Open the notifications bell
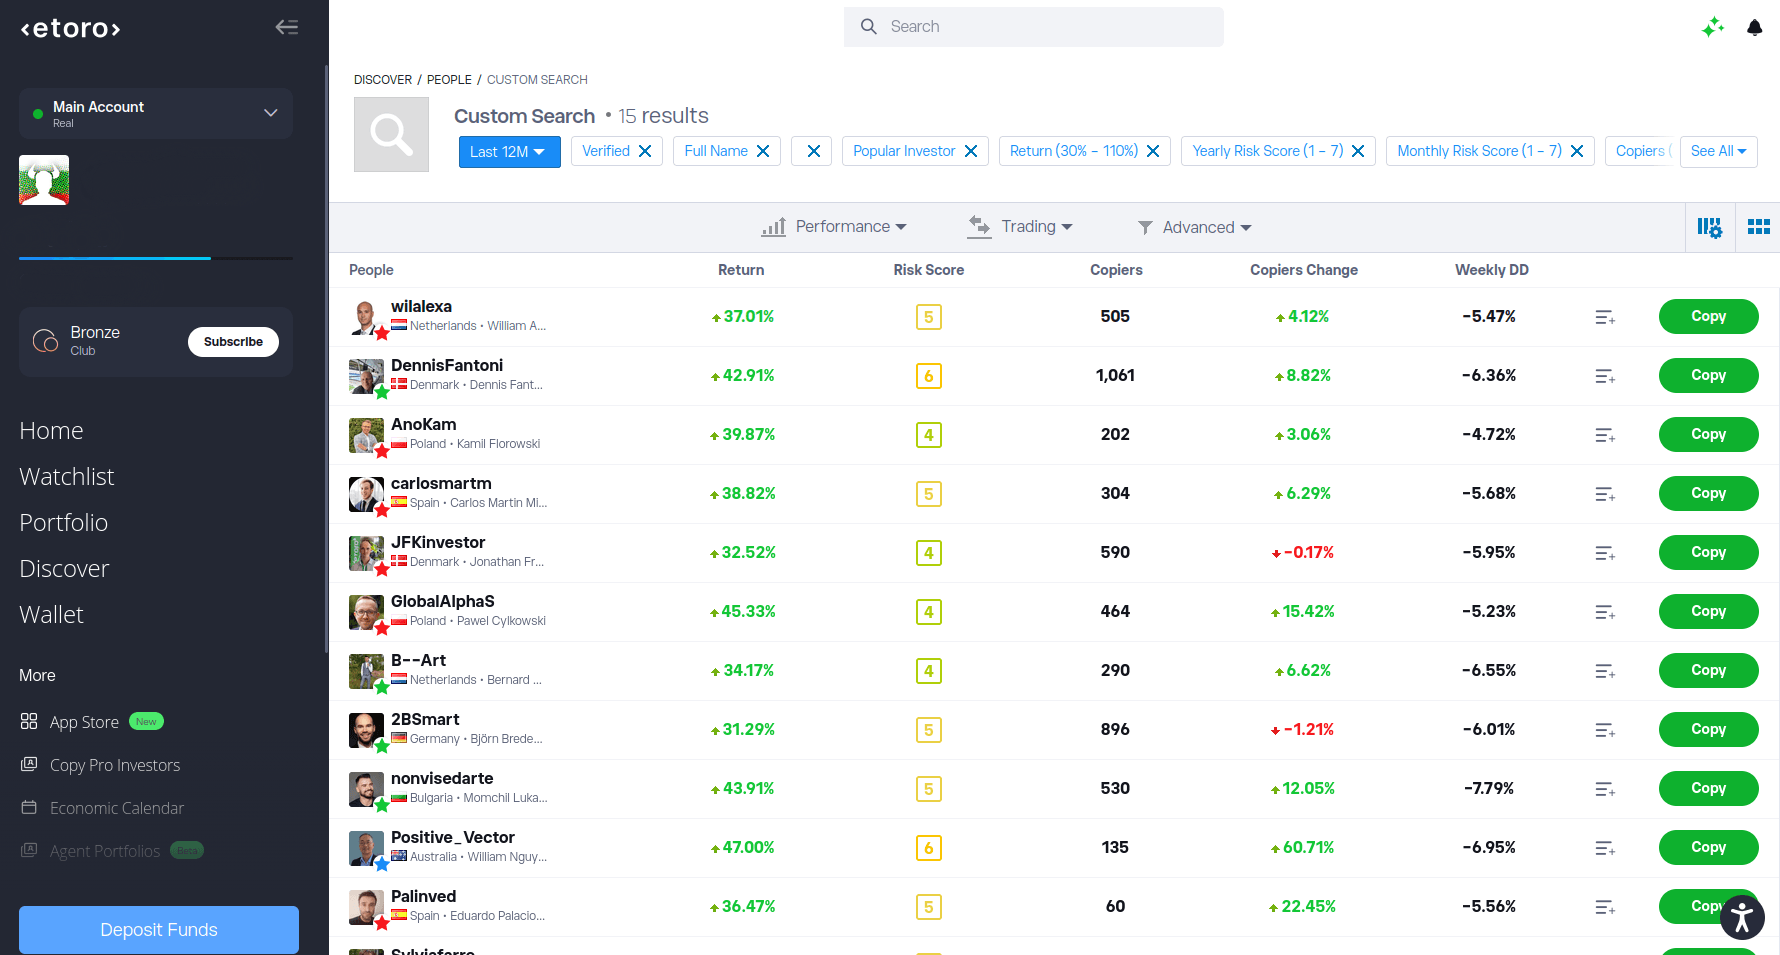1780x955 pixels. [x=1754, y=28]
